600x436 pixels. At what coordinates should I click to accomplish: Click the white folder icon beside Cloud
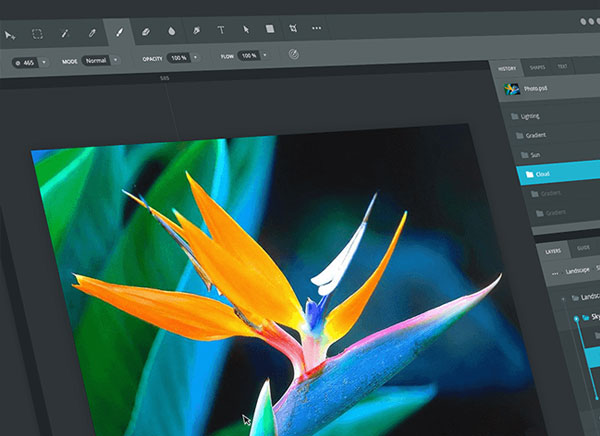(530, 175)
